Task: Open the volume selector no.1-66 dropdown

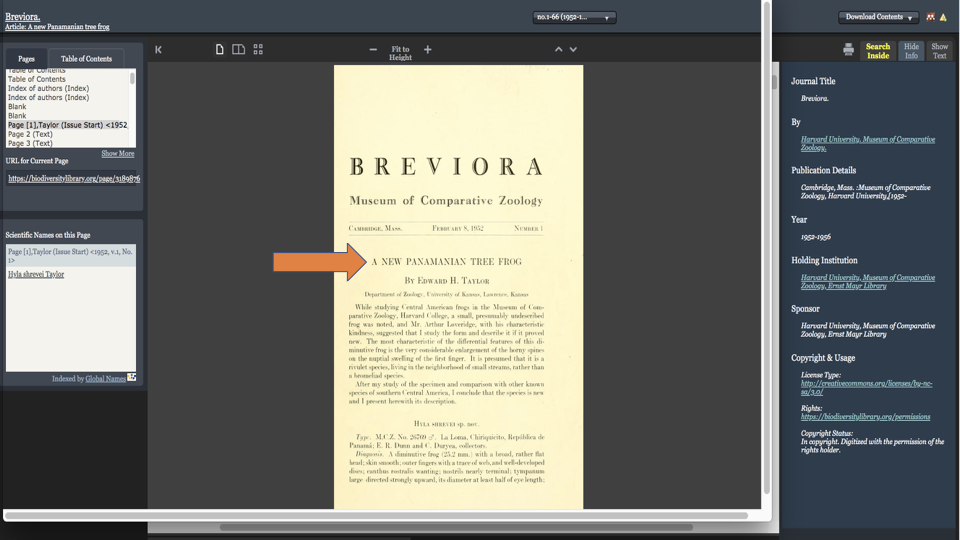Action: point(574,17)
